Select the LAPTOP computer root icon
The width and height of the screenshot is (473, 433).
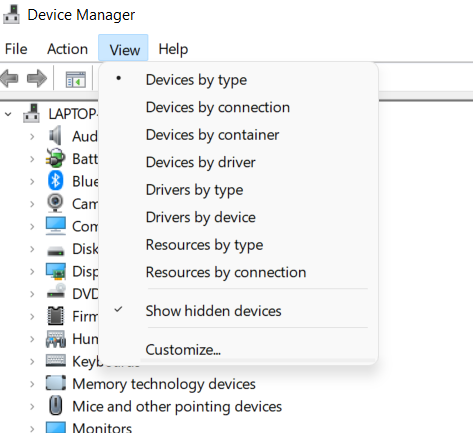(x=32, y=114)
